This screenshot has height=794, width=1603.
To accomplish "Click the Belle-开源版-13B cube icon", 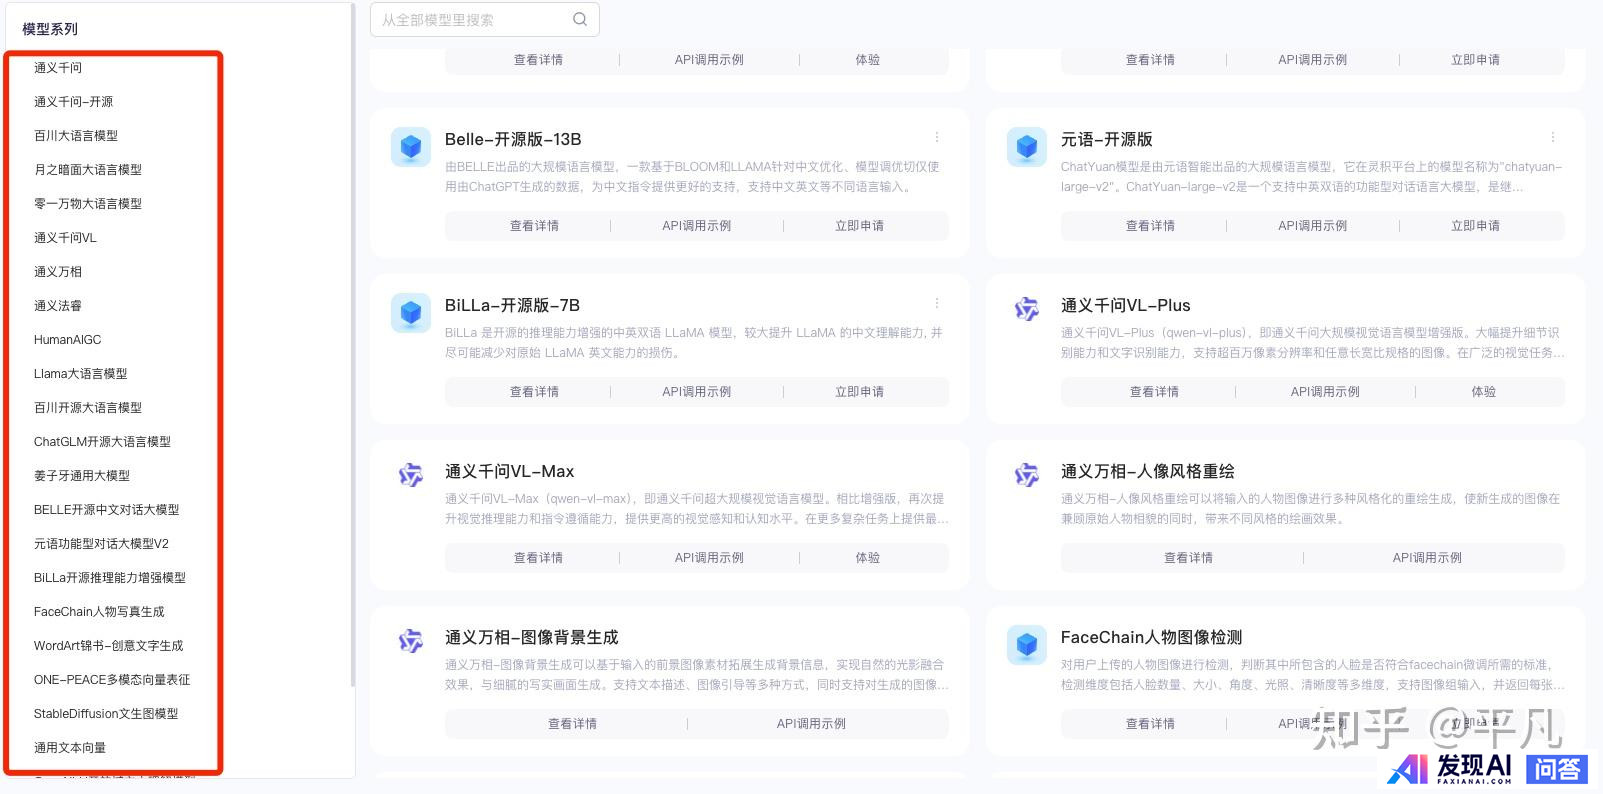I will tap(410, 147).
